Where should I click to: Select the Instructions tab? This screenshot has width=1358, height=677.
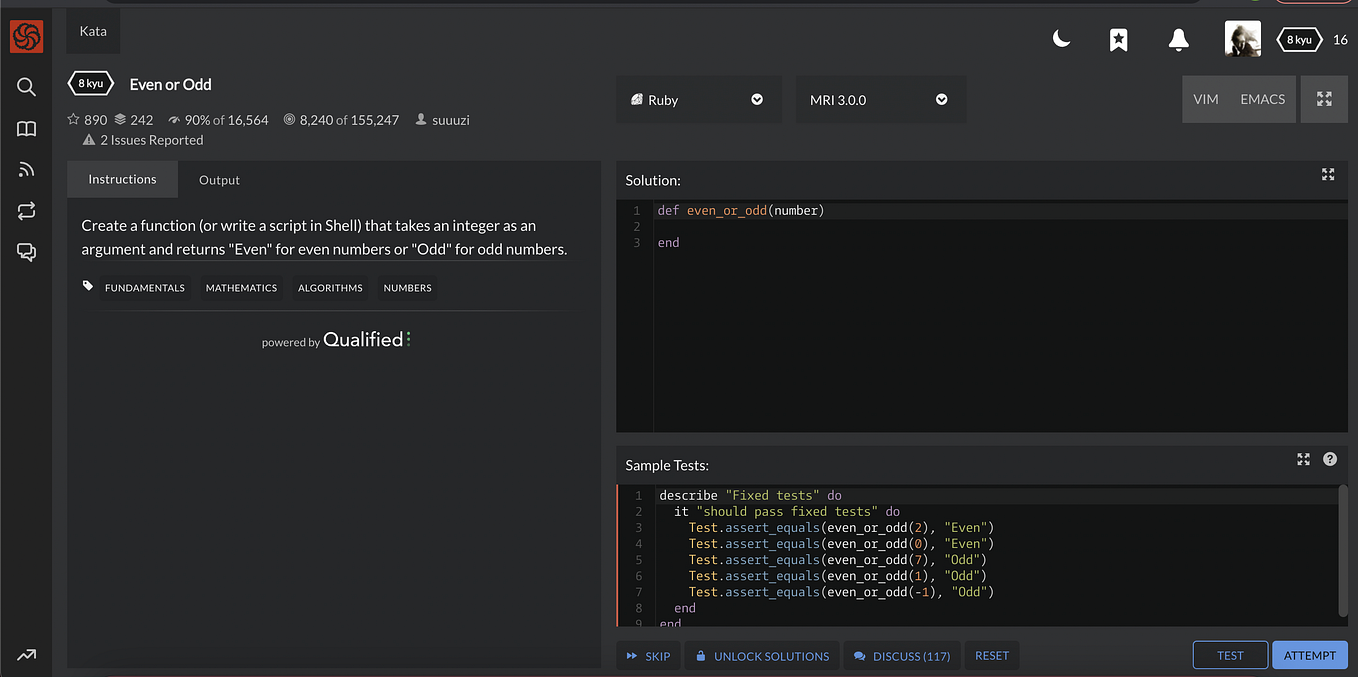tap(122, 179)
